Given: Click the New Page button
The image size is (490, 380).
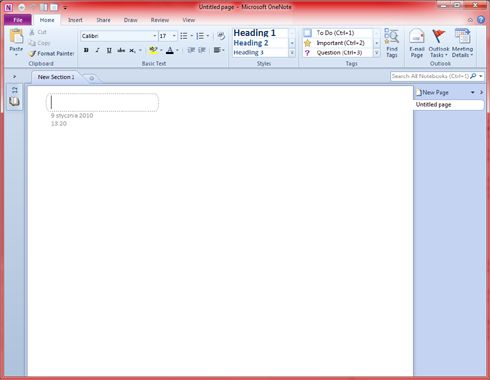Looking at the screenshot, I should click(432, 92).
